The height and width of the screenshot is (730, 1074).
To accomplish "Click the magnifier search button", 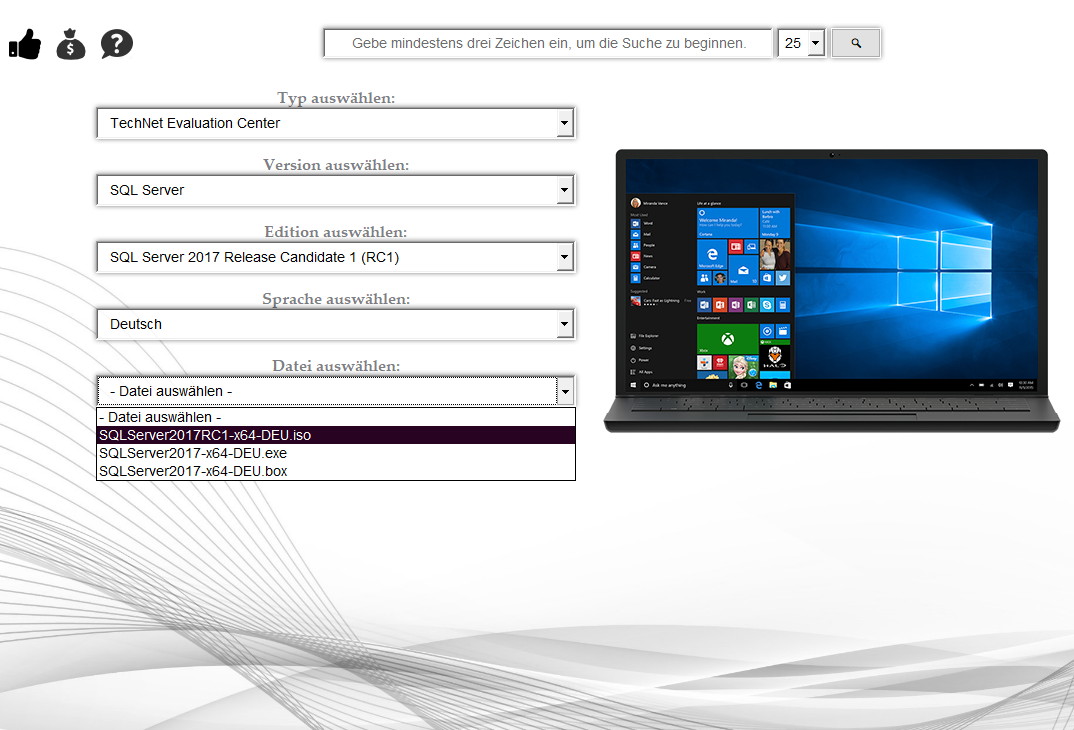I will click(x=856, y=43).
